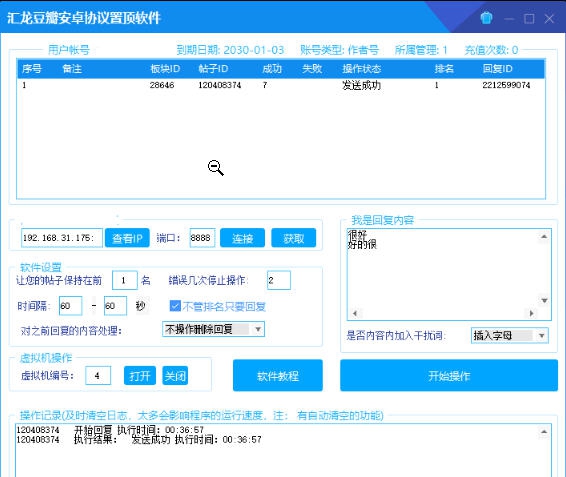Click the 错误几次停止操作 field

(x=279, y=280)
